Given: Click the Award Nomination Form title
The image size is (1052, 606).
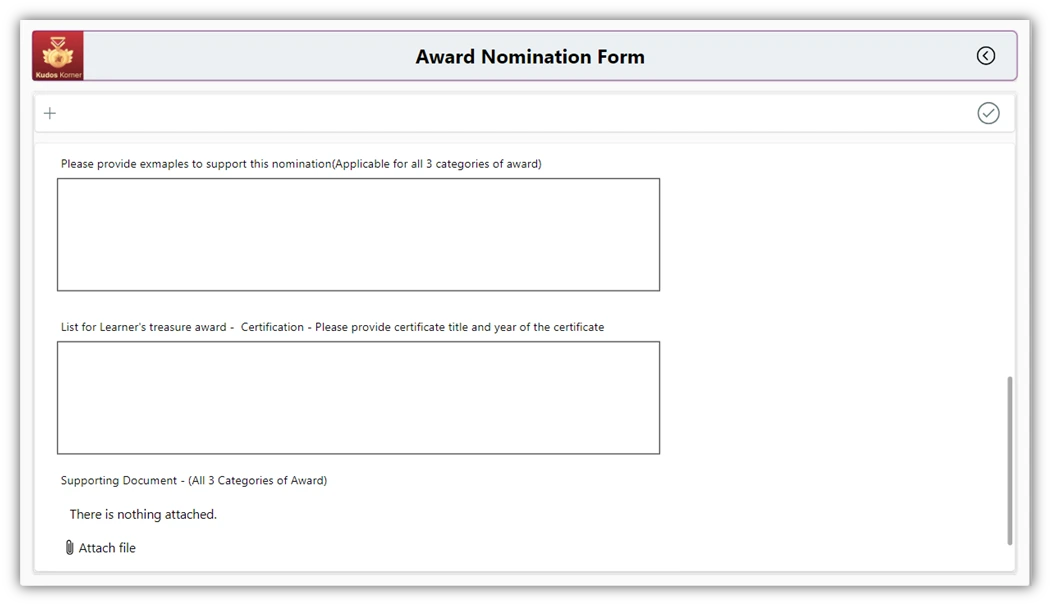Looking at the screenshot, I should click(x=530, y=57).
